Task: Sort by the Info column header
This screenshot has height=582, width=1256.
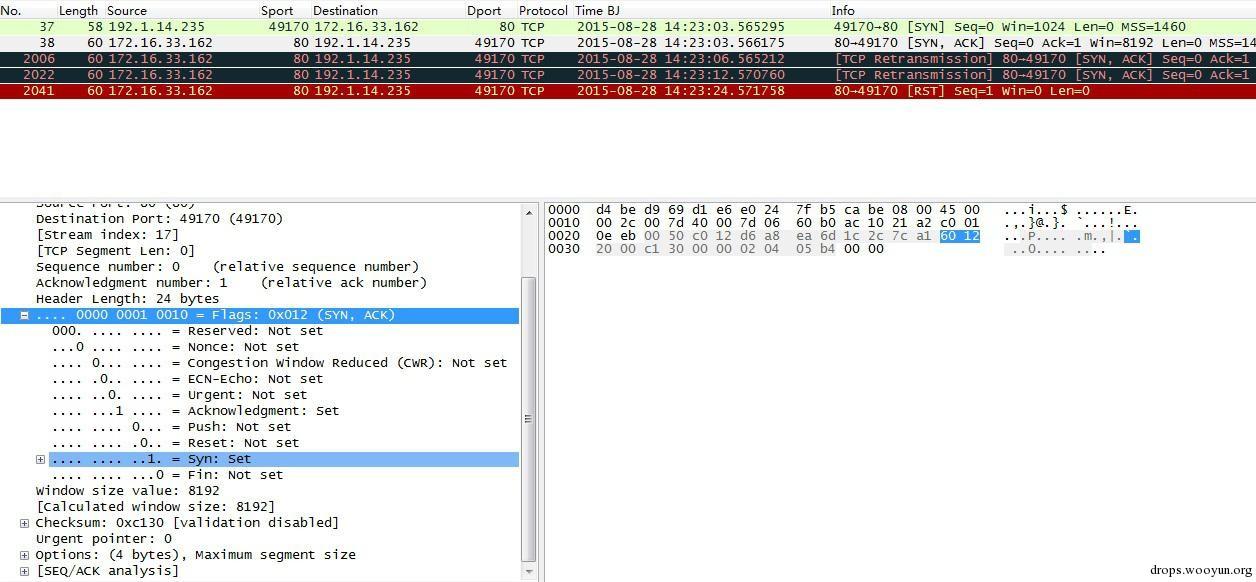Action: [843, 10]
